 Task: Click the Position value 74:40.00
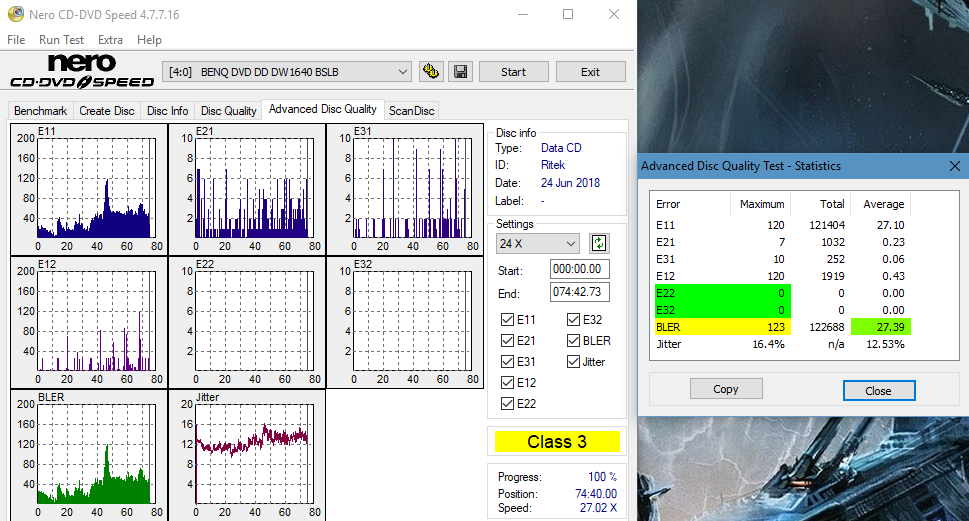pyautogui.click(x=596, y=493)
